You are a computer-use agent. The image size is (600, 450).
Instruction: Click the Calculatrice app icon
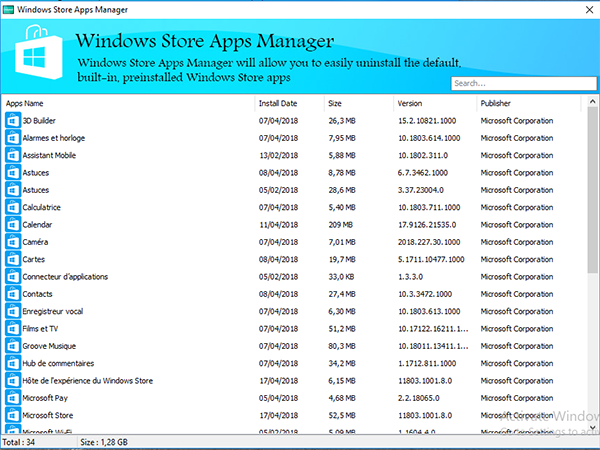(x=13, y=207)
